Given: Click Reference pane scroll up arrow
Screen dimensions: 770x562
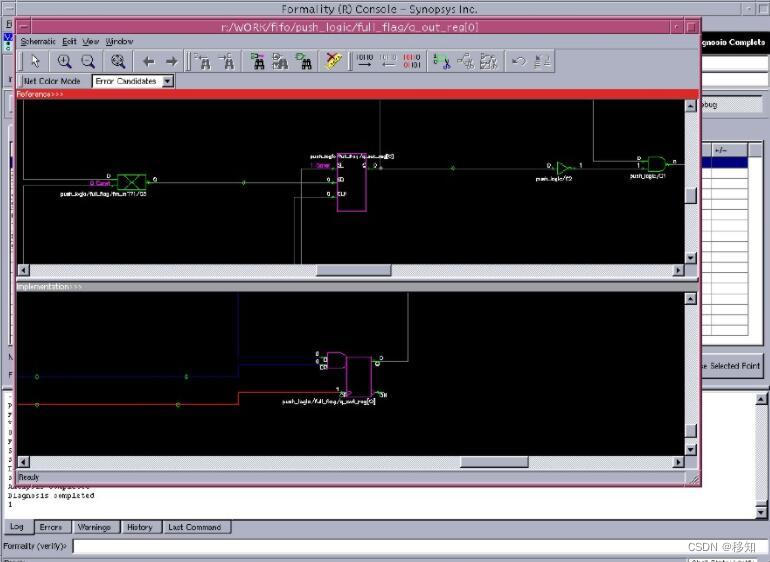Looking at the screenshot, I should pos(691,106).
